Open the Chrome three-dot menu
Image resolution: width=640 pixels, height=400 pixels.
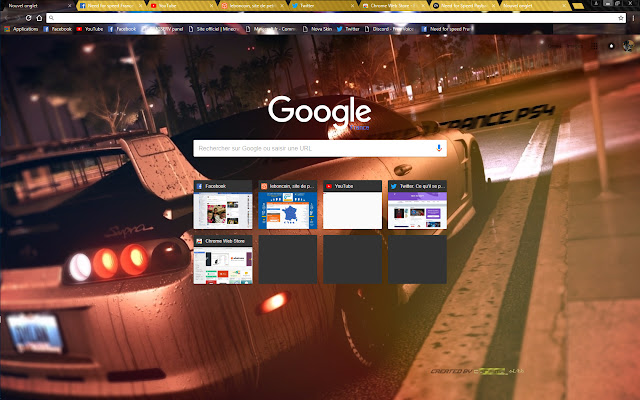(x=633, y=18)
